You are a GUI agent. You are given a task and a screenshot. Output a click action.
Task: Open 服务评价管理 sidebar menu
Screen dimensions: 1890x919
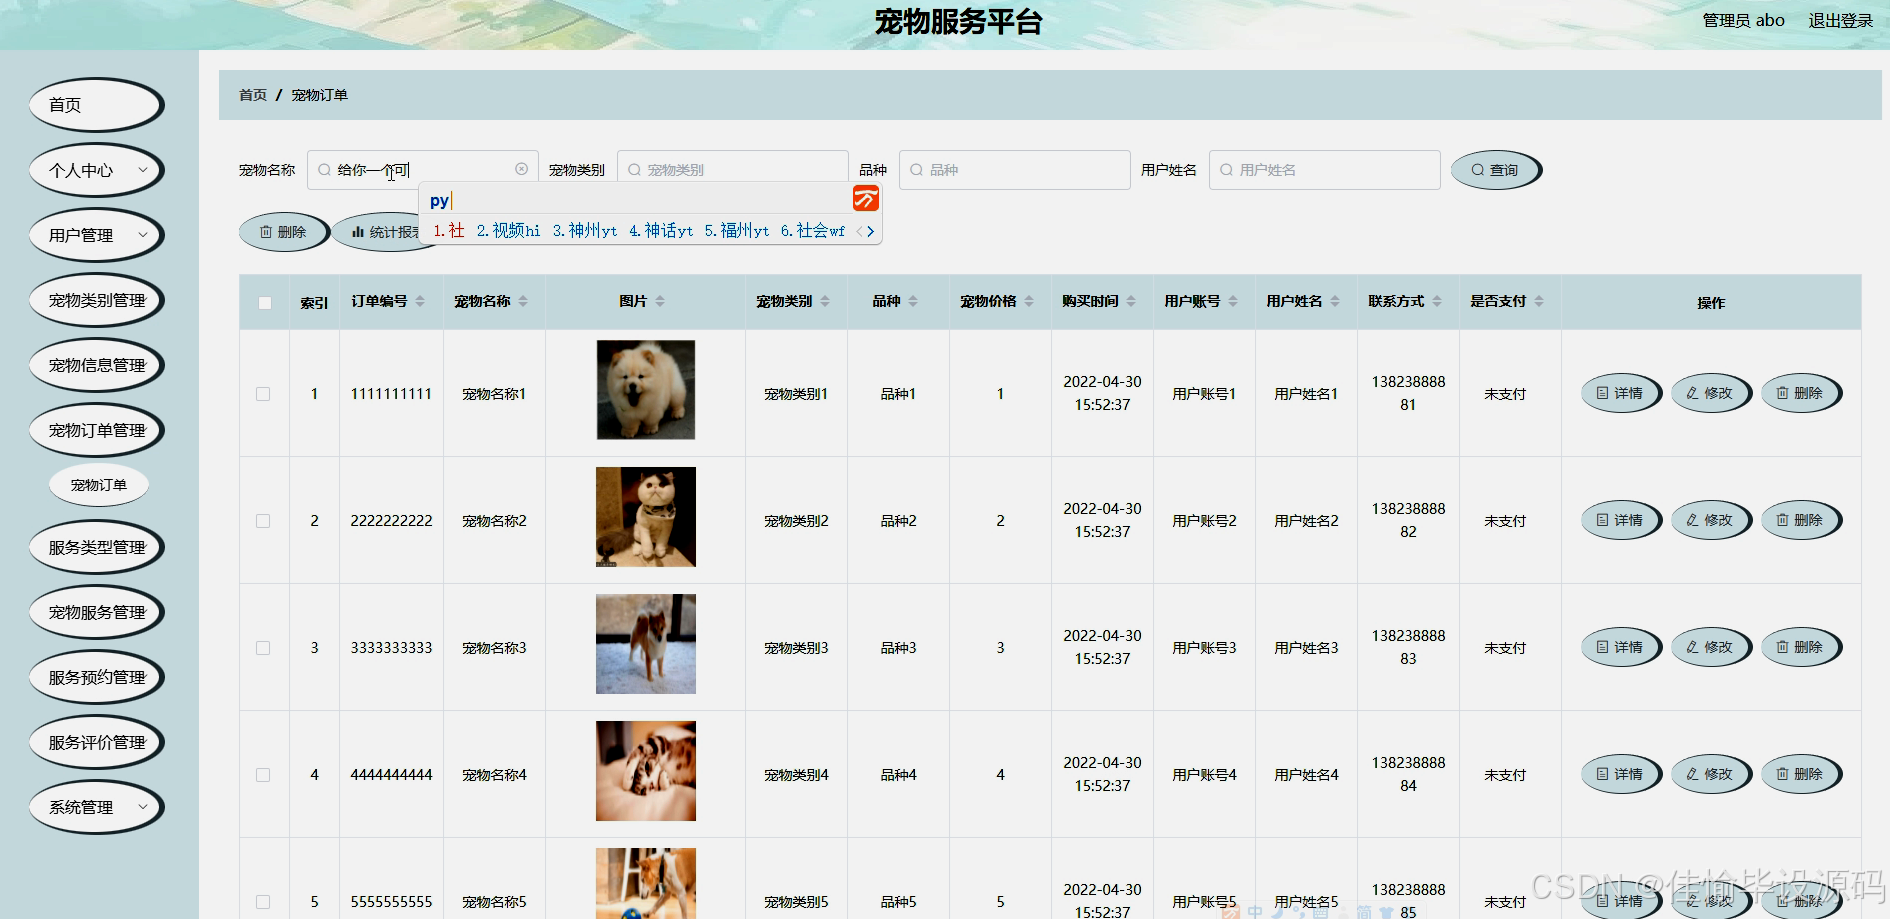[96, 742]
